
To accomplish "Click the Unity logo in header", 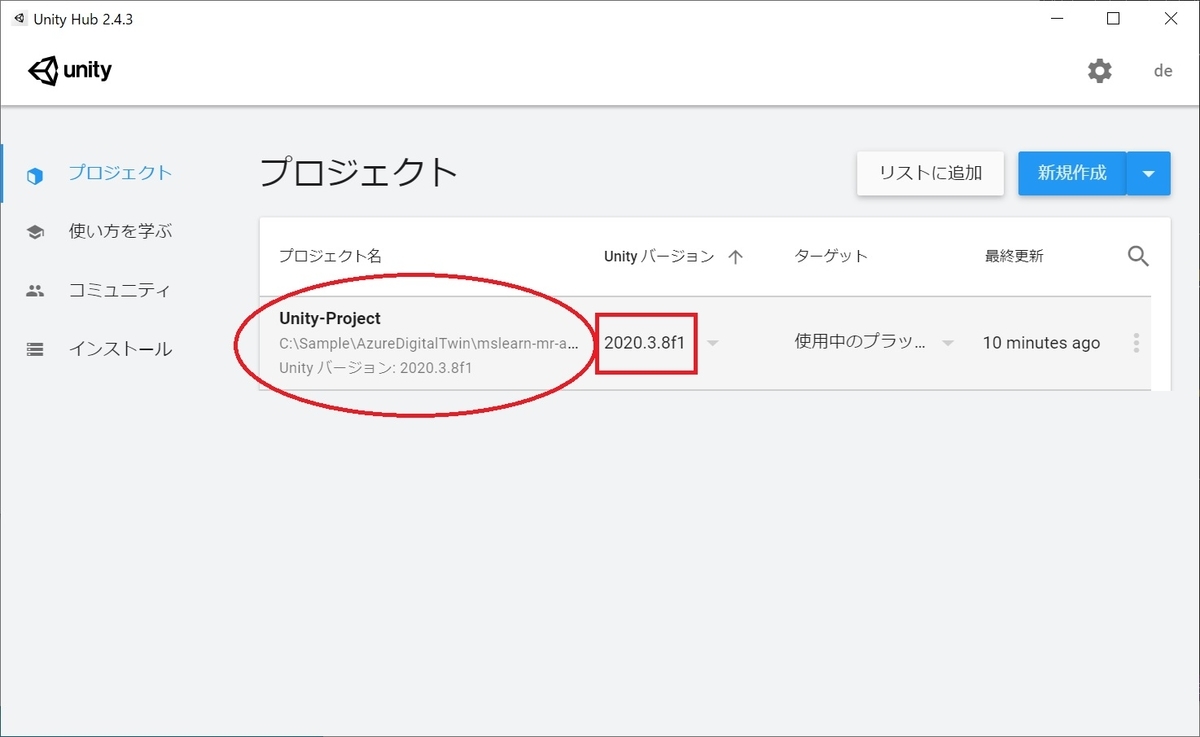I will (70, 71).
